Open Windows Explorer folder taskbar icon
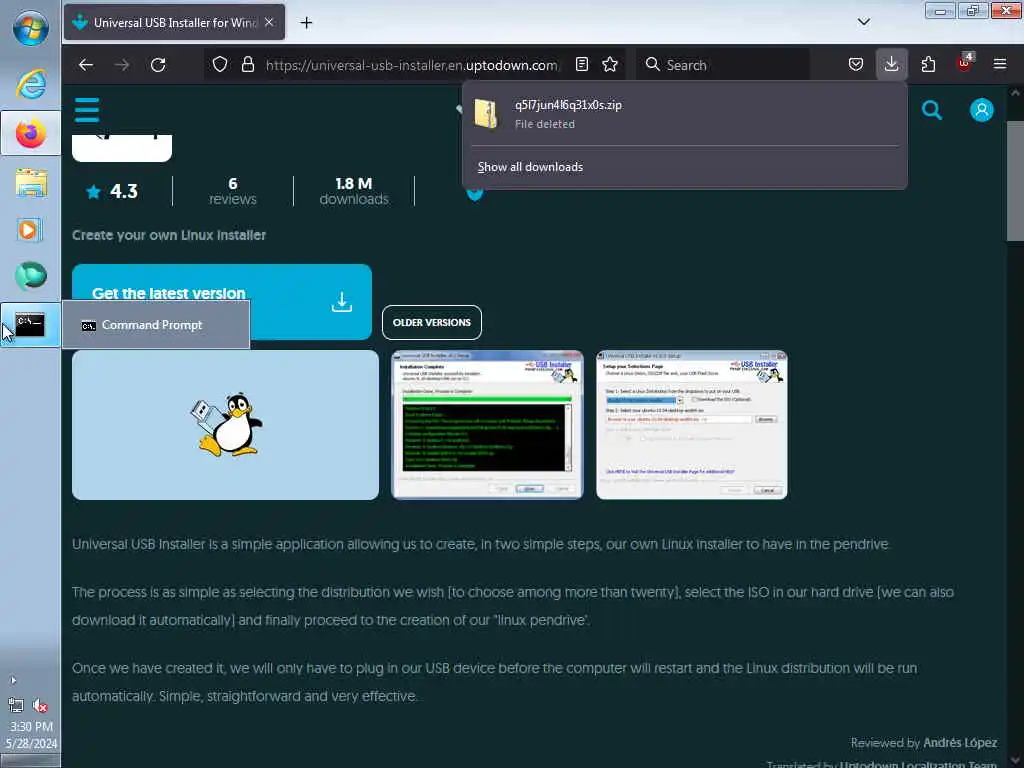 point(31,183)
